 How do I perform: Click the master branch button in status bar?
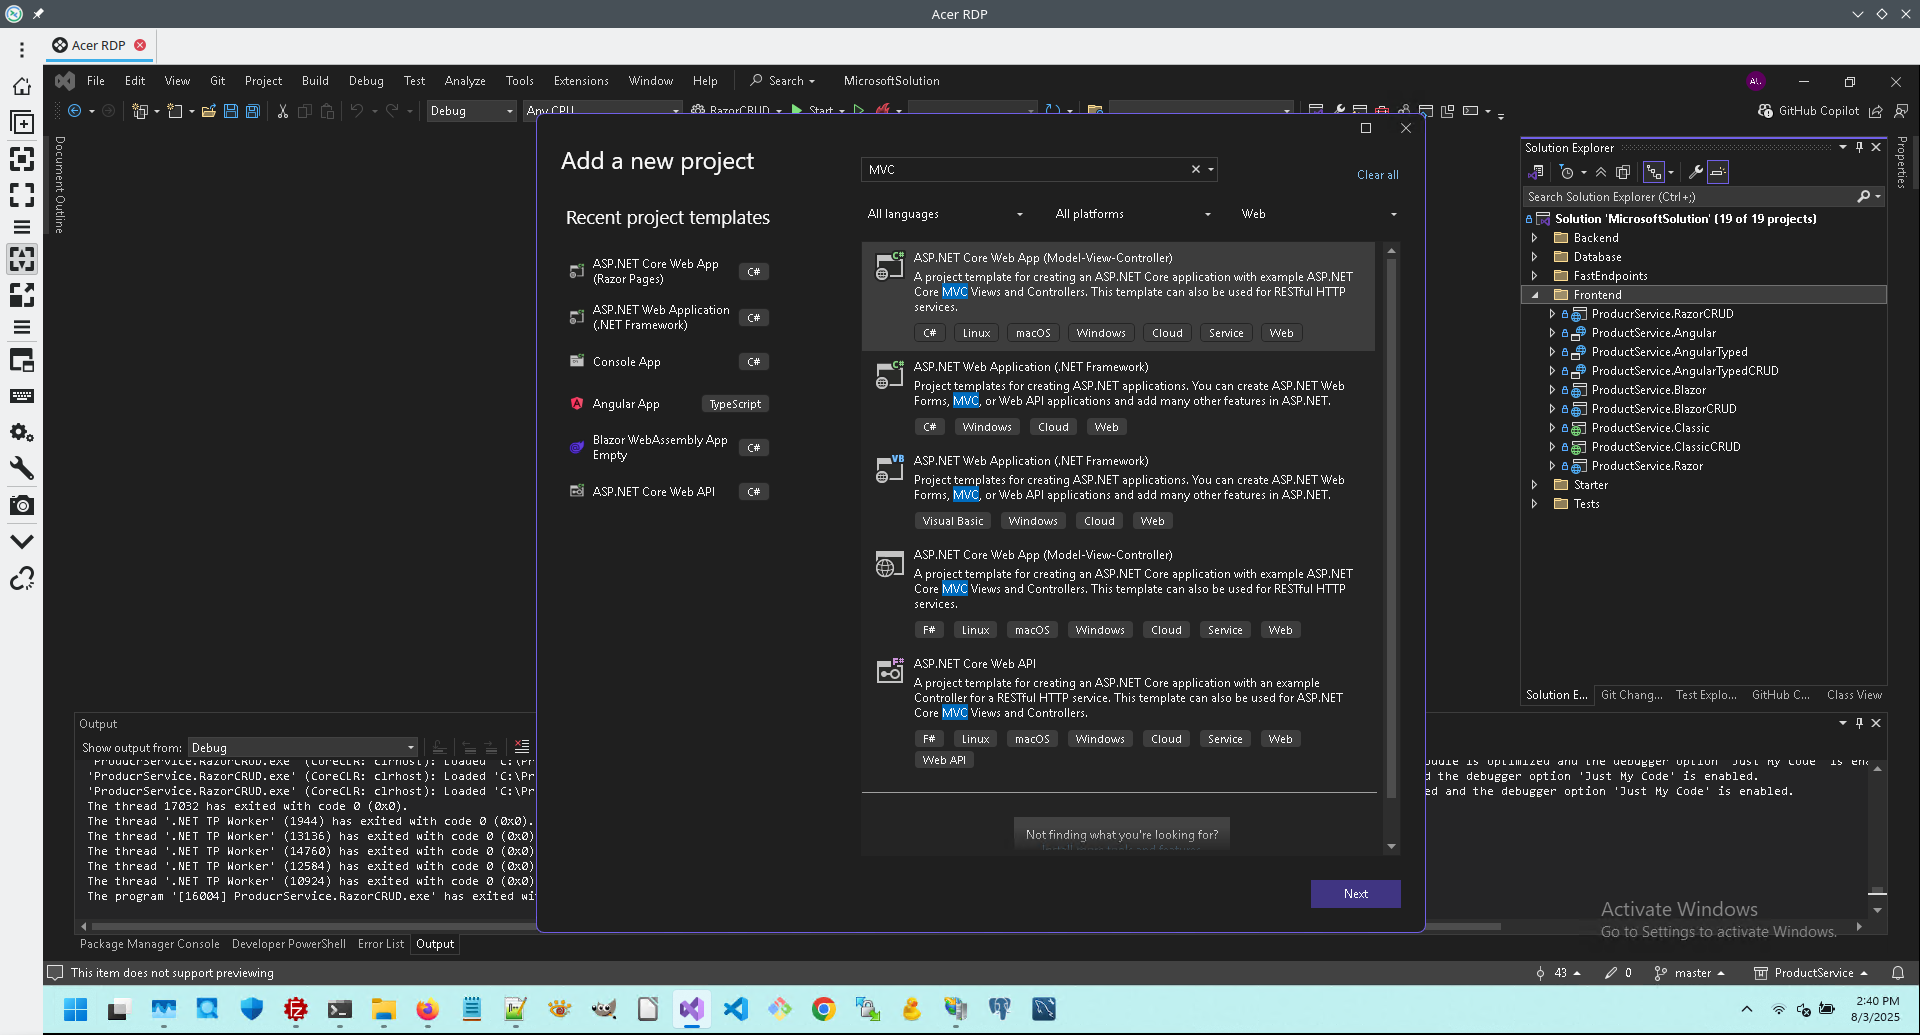point(1690,973)
